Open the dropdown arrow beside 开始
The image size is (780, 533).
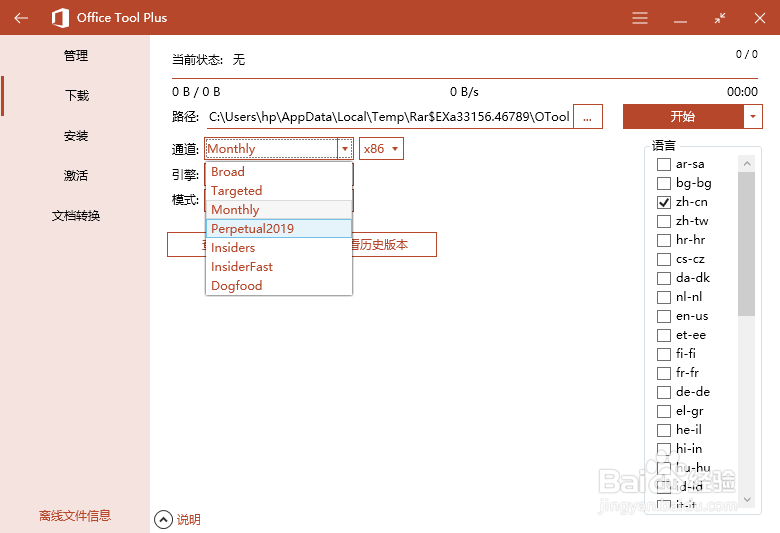753,116
